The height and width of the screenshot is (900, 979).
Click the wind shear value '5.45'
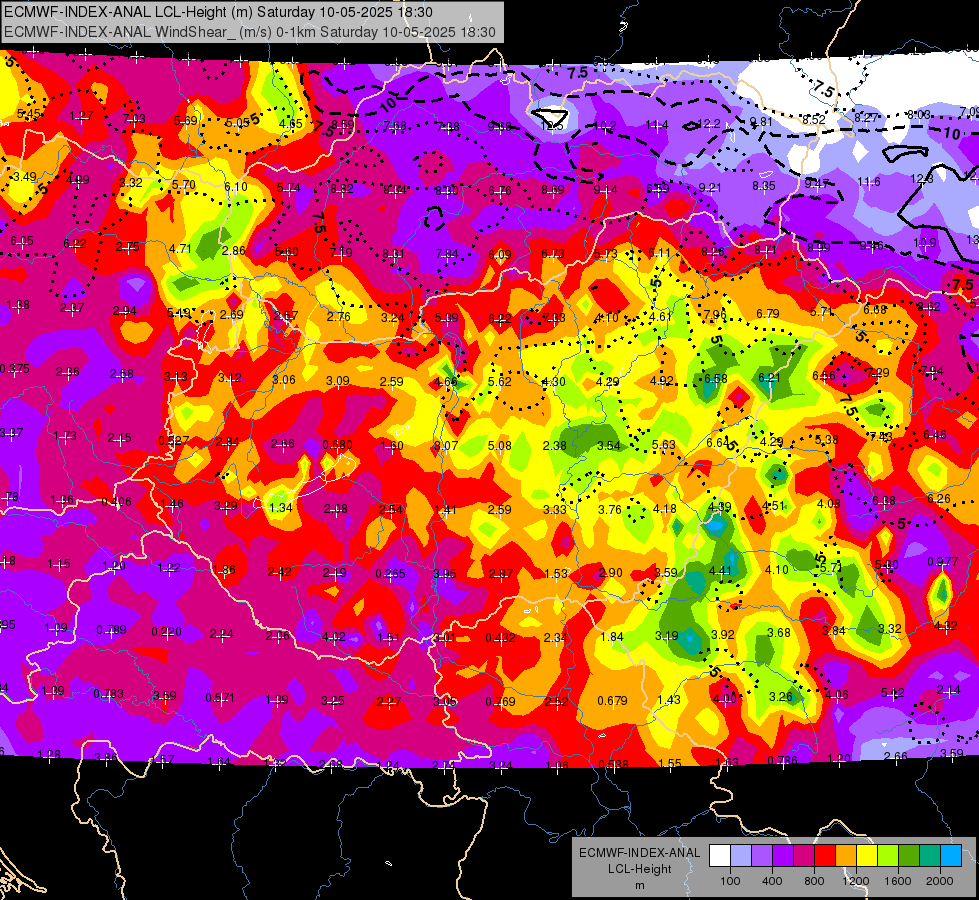(x=29, y=114)
